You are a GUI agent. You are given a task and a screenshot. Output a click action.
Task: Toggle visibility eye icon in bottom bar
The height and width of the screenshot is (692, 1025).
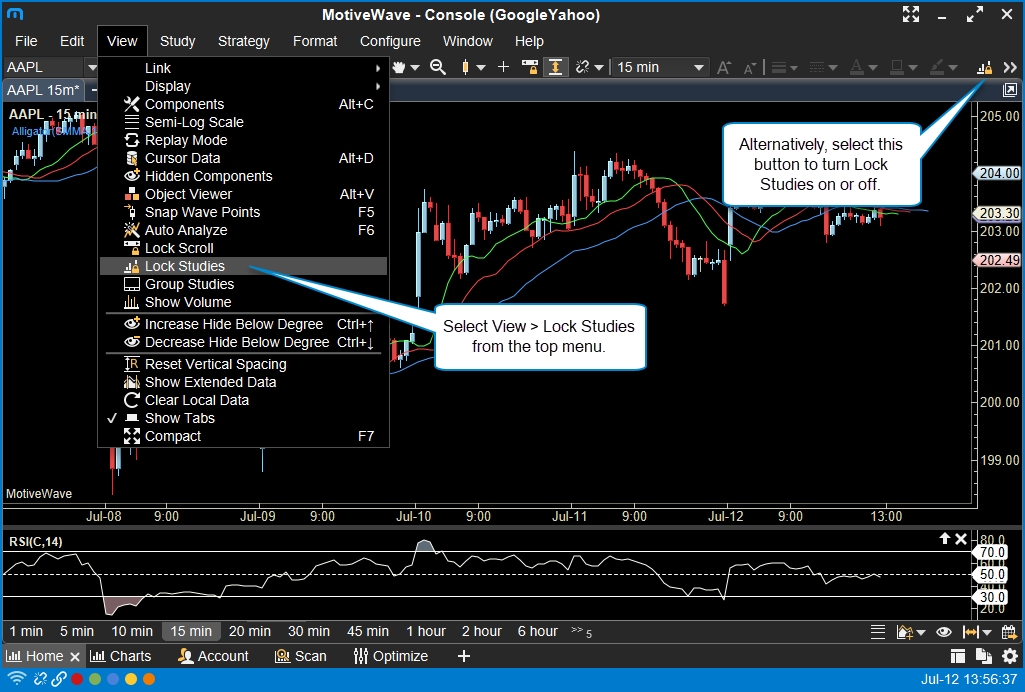[x=943, y=631]
